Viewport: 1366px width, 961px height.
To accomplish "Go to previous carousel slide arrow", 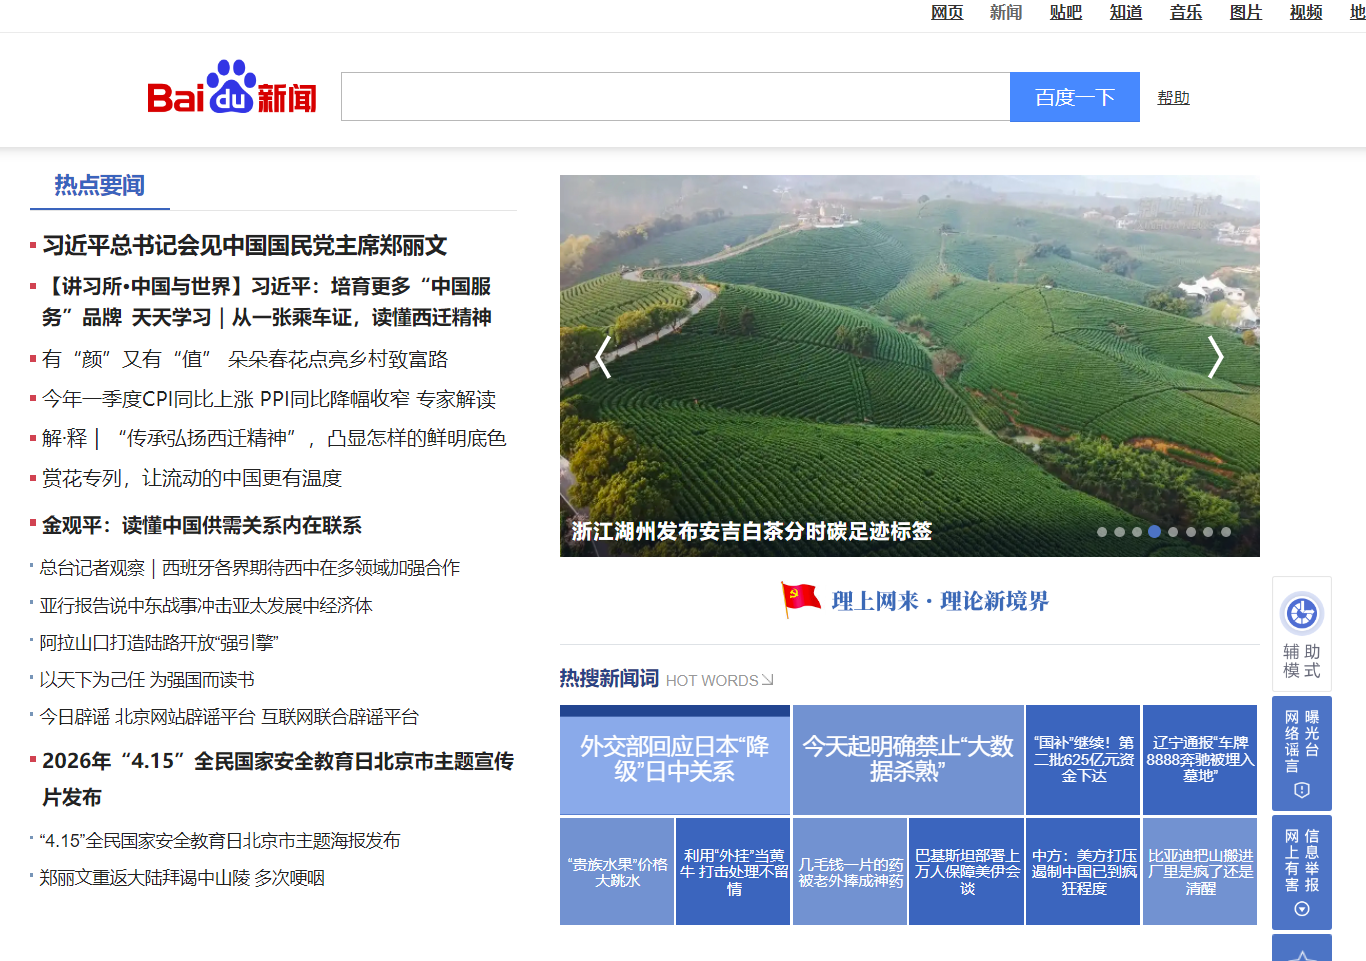I will click(x=603, y=357).
